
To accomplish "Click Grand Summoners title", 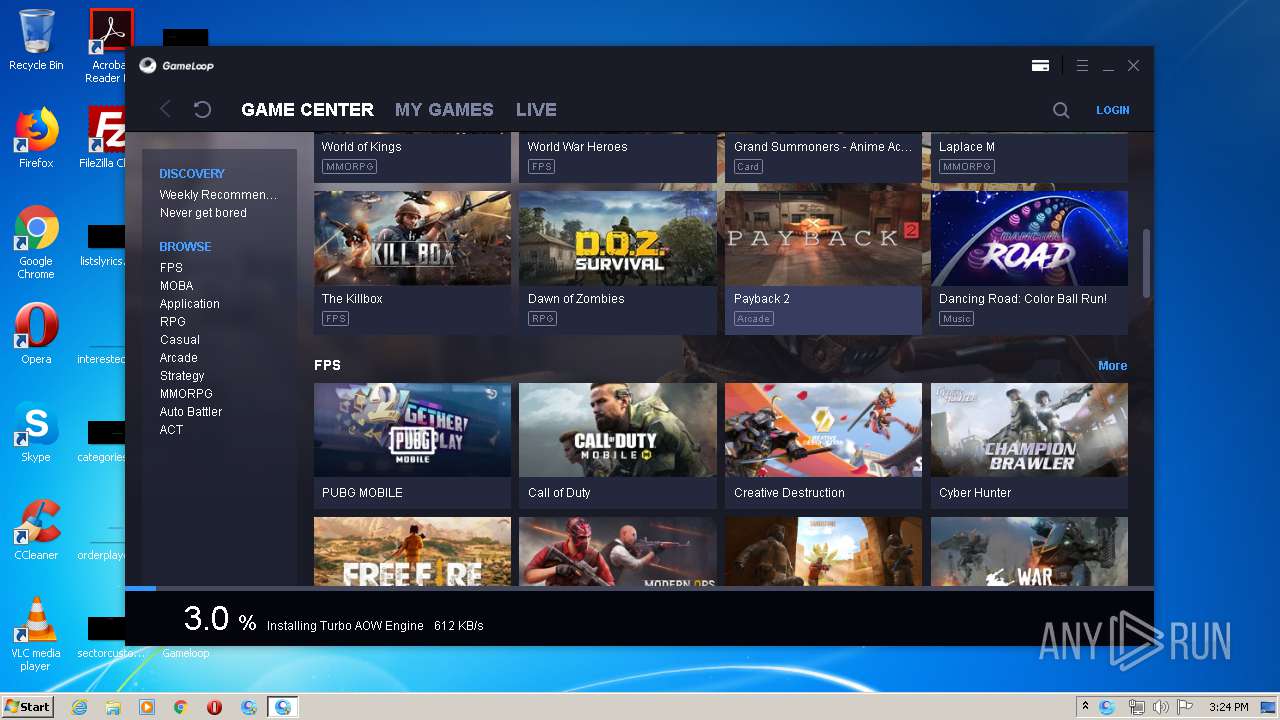I will tap(823, 147).
